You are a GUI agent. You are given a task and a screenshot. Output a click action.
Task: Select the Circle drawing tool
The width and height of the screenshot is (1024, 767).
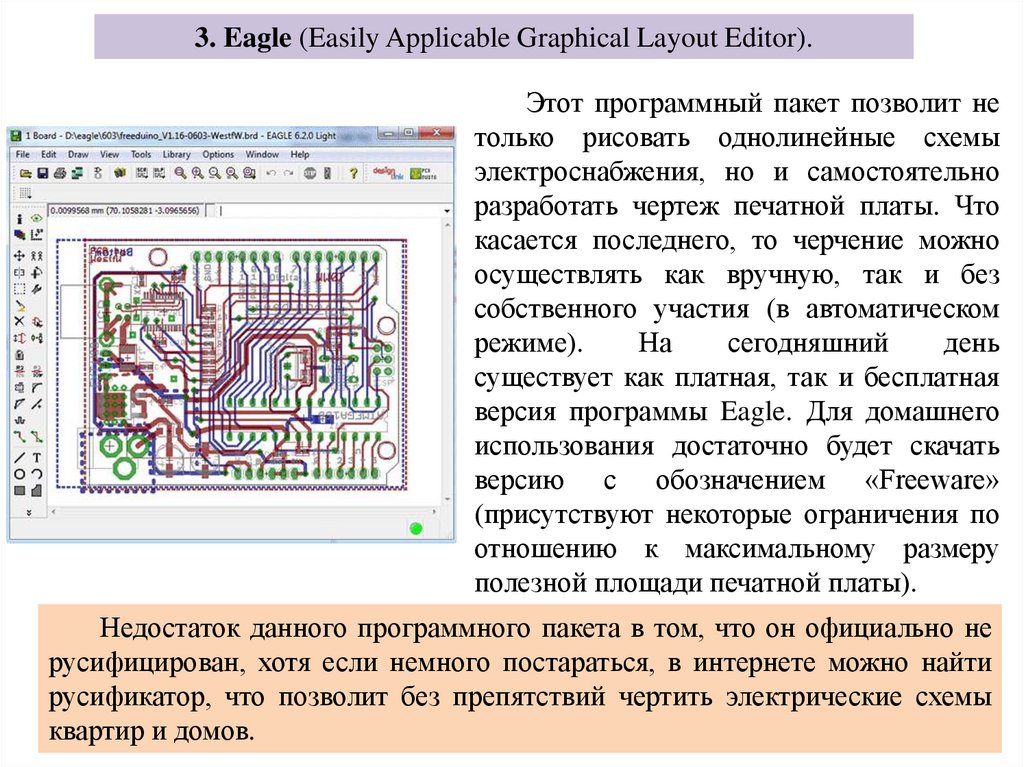click(x=19, y=474)
